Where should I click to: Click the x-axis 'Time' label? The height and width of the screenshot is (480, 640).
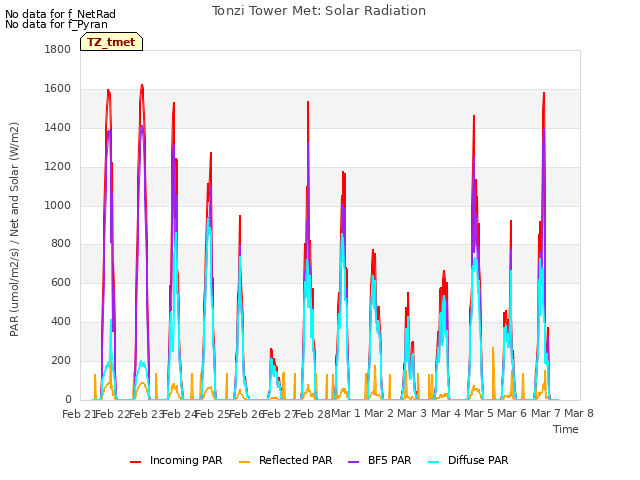(x=566, y=429)
